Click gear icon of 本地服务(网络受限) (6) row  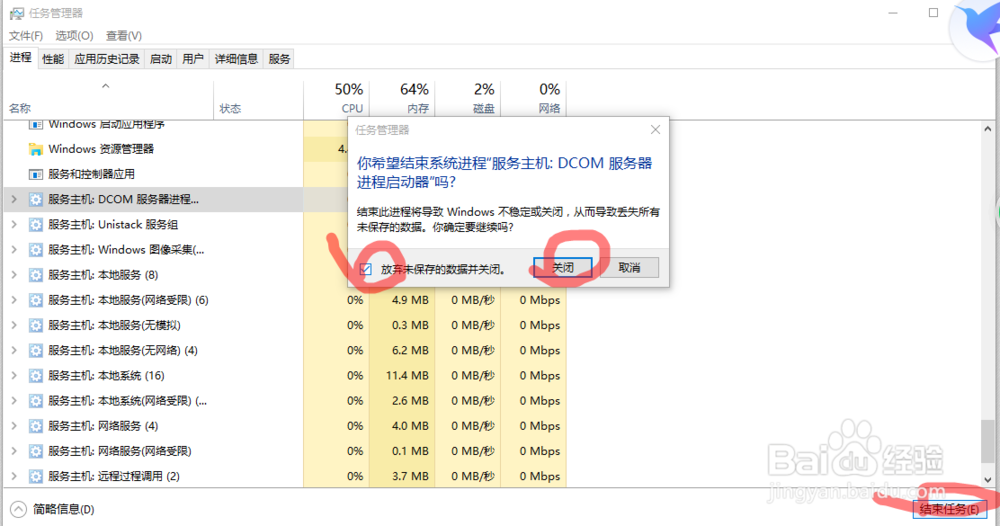(x=36, y=300)
